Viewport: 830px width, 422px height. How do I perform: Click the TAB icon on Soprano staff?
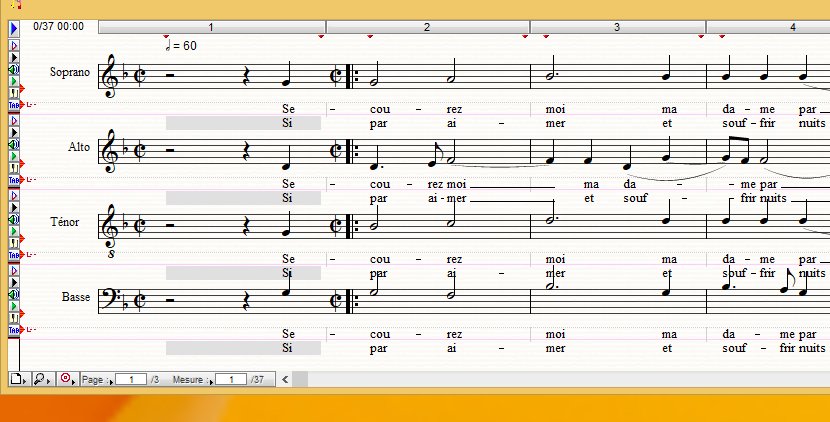click(14, 104)
